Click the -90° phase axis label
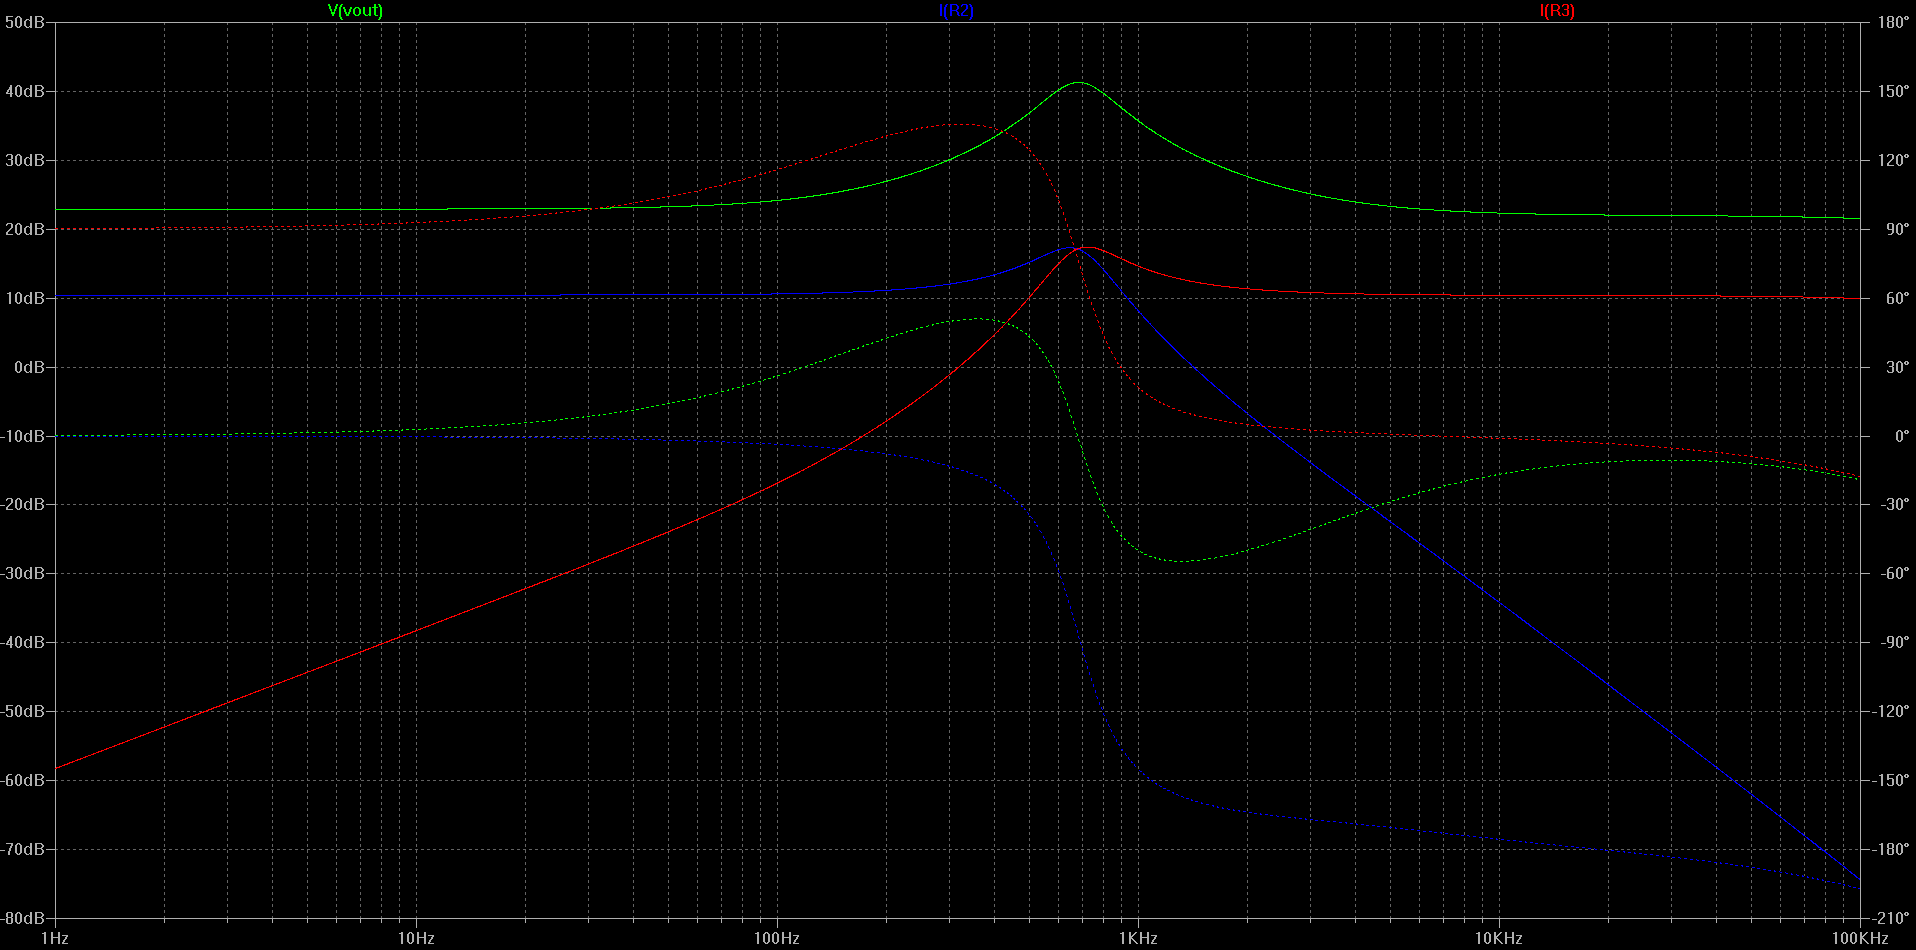 pyautogui.click(x=1894, y=642)
